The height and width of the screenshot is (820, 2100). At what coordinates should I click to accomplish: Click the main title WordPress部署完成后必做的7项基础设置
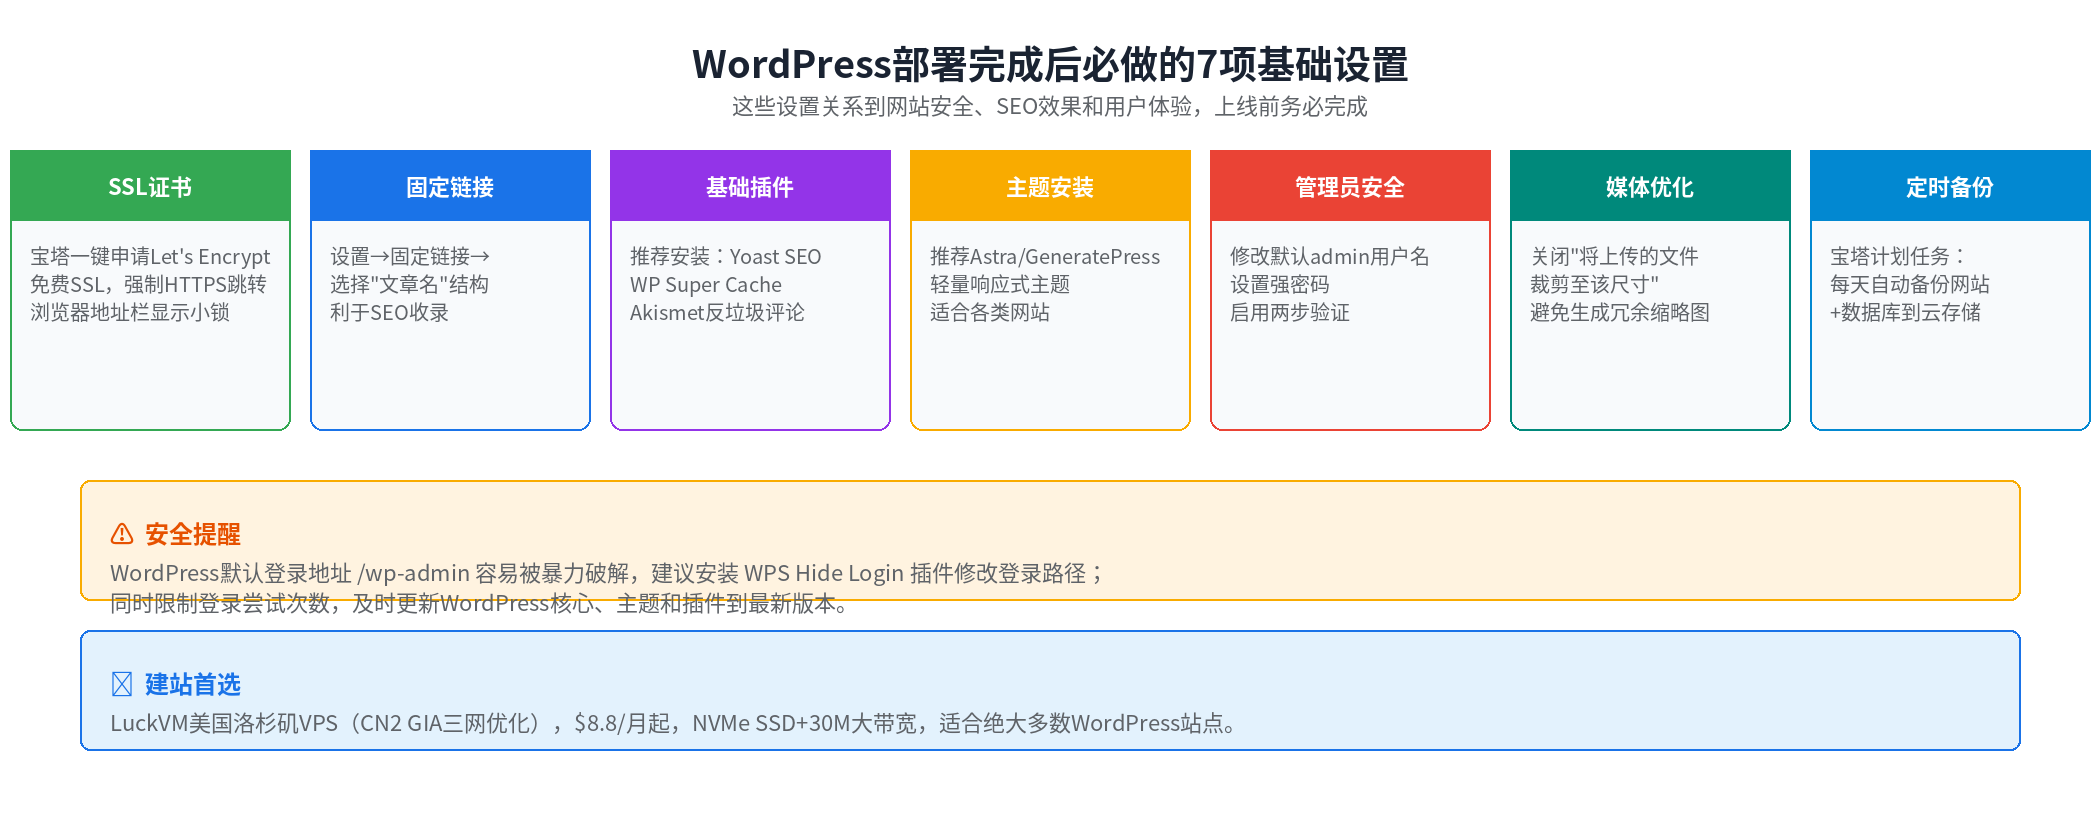[x=1050, y=64]
